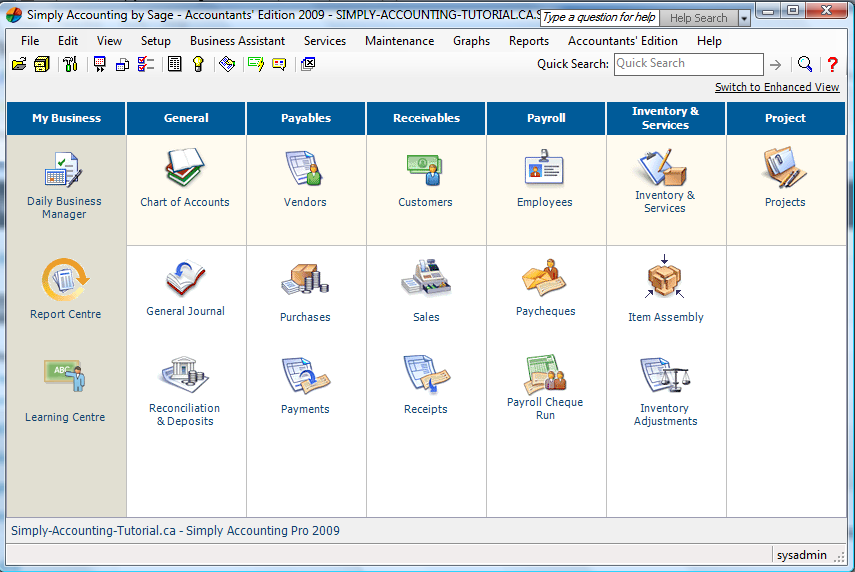Open the Vendors ledger icon
The width and height of the screenshot is (855, 572).
[305, 179]
